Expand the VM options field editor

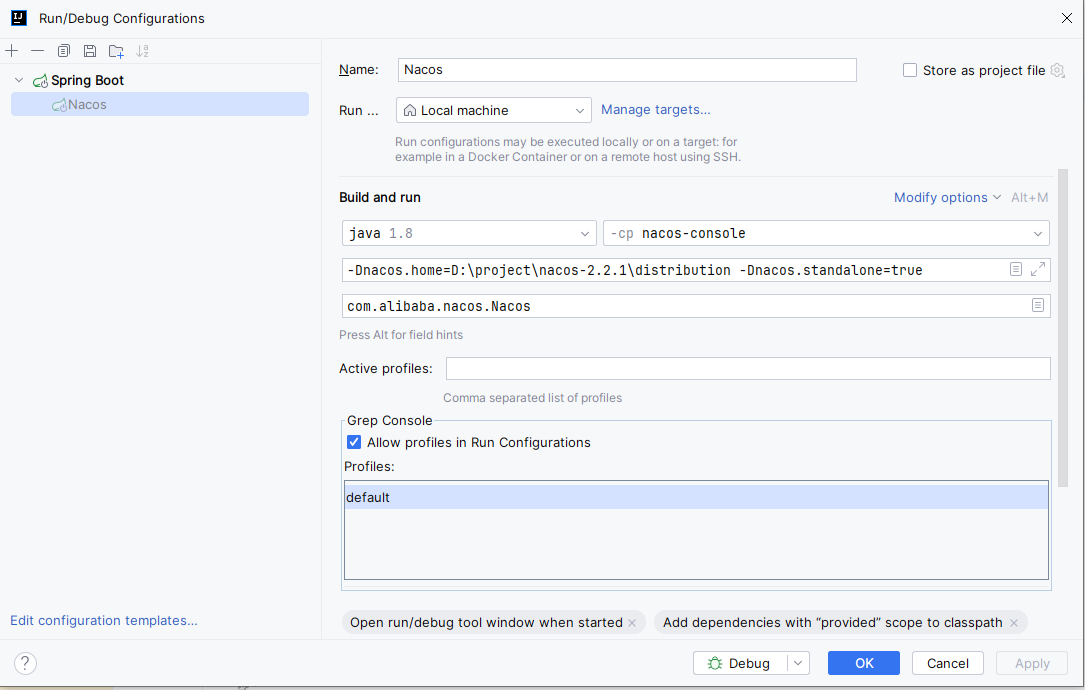1038,269
